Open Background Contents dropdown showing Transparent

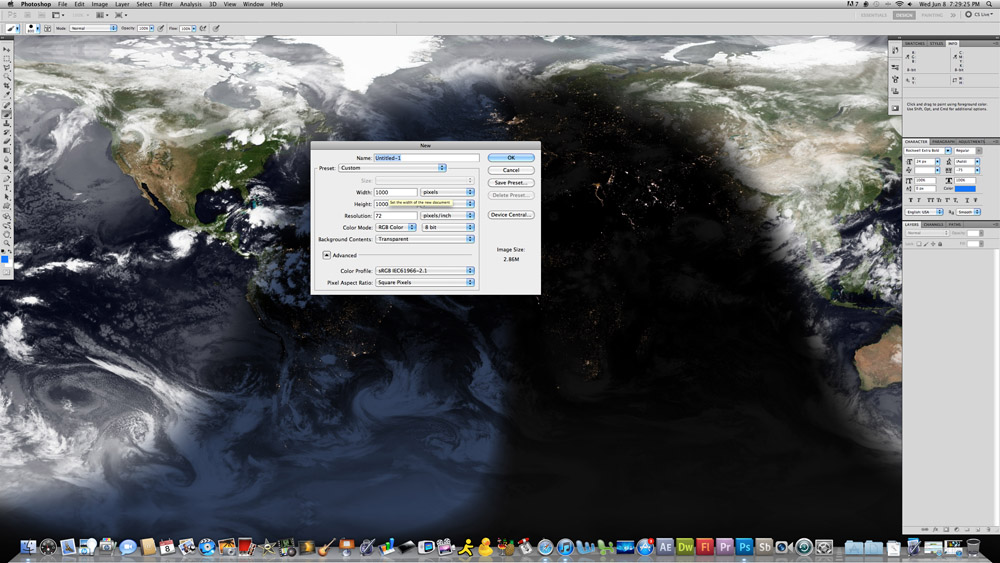coord(425,239)
